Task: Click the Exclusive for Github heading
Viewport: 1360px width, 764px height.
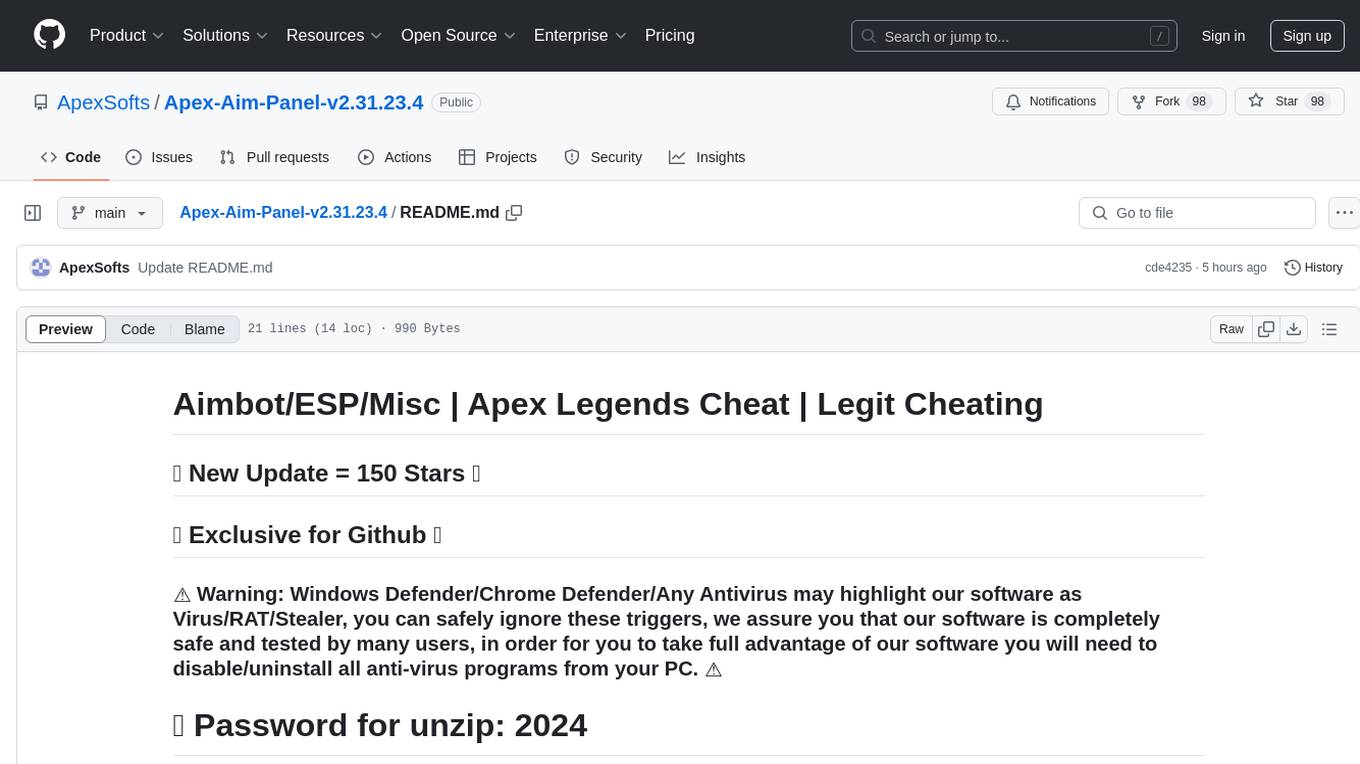Action: (307, 535)
